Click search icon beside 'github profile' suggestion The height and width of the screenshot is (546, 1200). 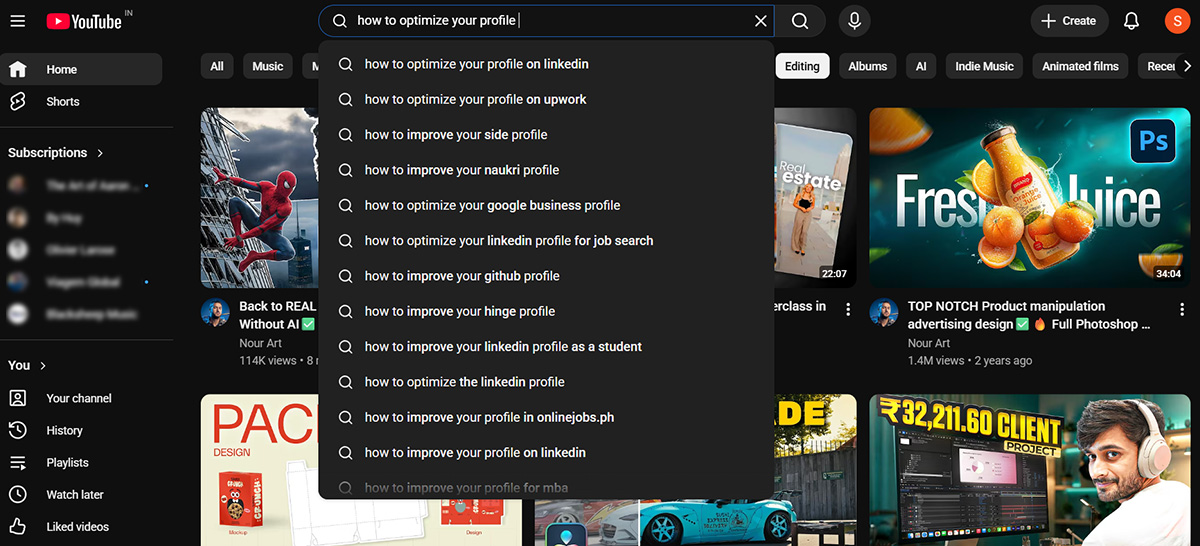[x=345, y=276]
